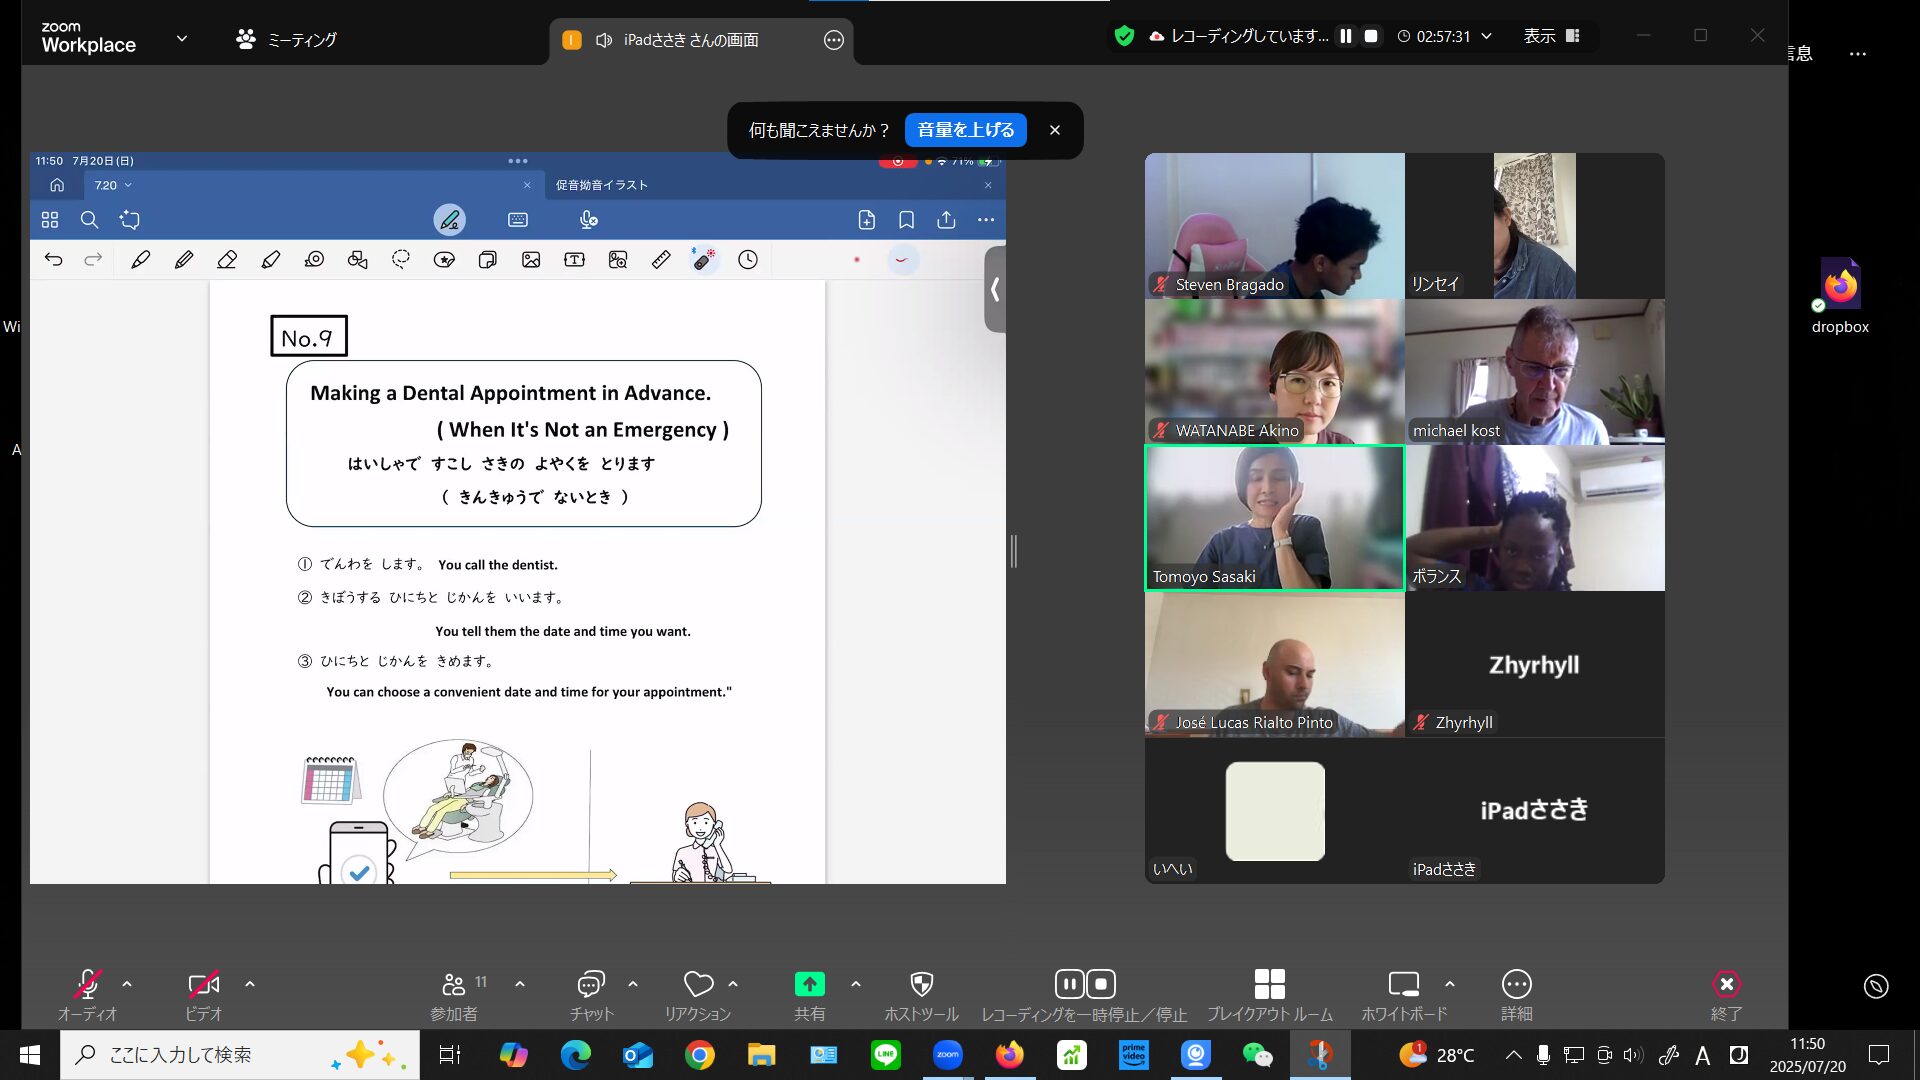Image resolution: width=1920 pixels, height=1080 pixels.
Task: Expand recording timer dropdown
Action: coord(1487,36)
